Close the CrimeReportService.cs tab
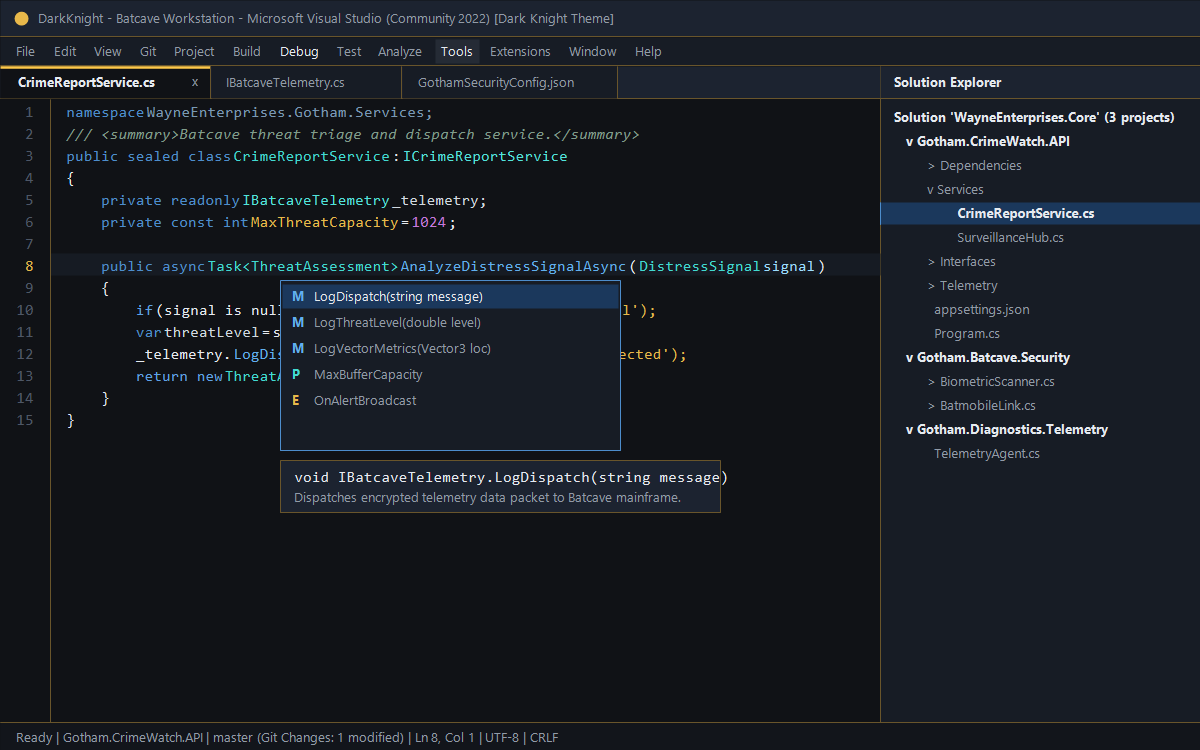The image size is (1200, 750). (x=195, y=83)
